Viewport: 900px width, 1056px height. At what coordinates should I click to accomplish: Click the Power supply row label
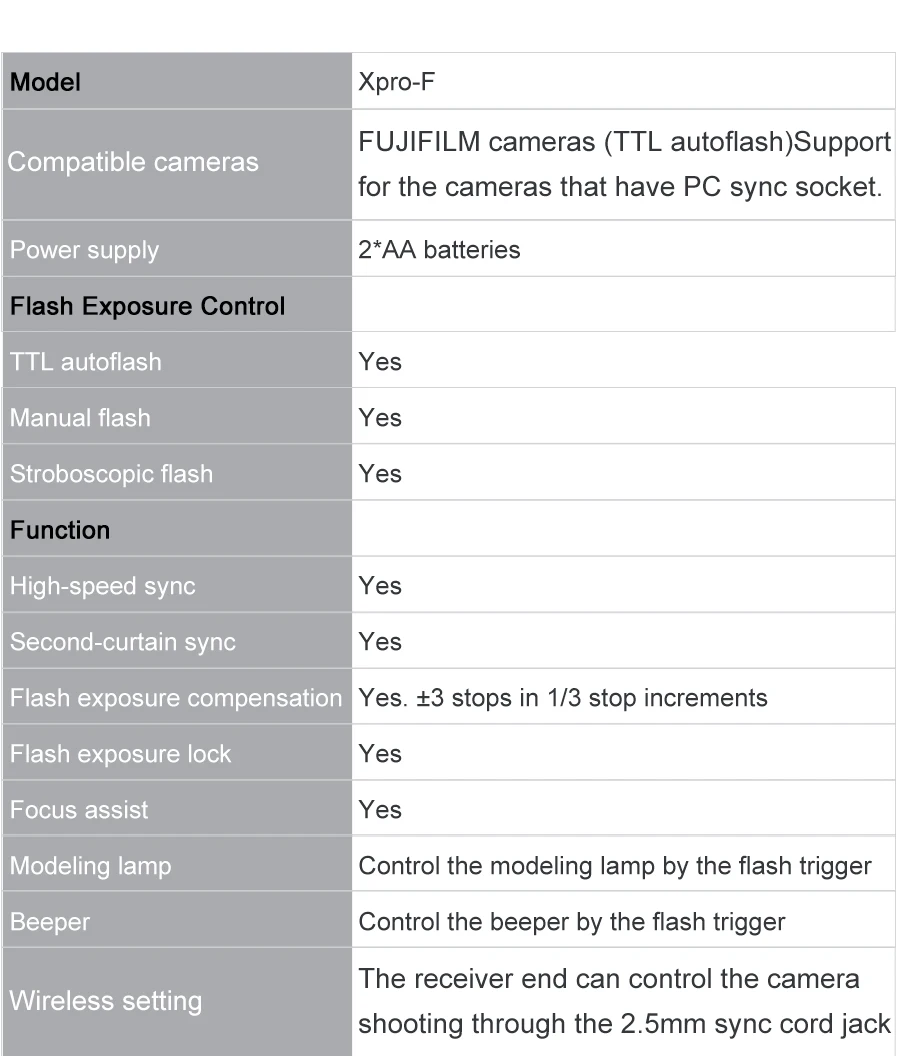84,251
